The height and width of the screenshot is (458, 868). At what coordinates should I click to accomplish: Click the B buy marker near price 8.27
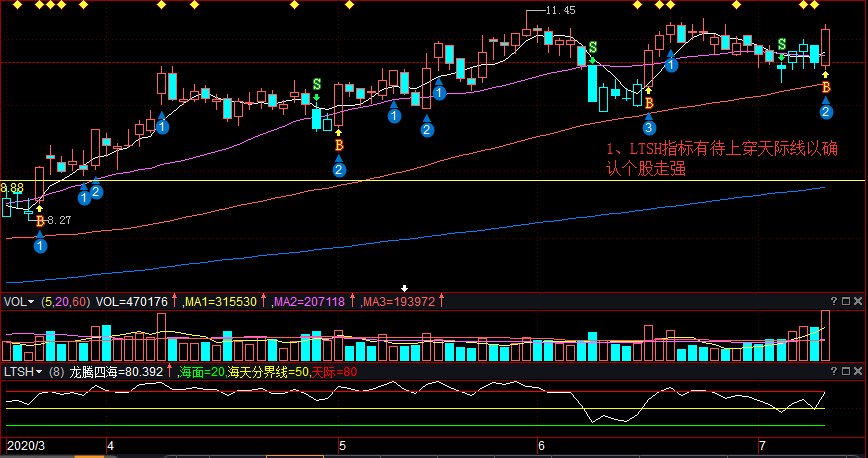click(x=40, y=220)
